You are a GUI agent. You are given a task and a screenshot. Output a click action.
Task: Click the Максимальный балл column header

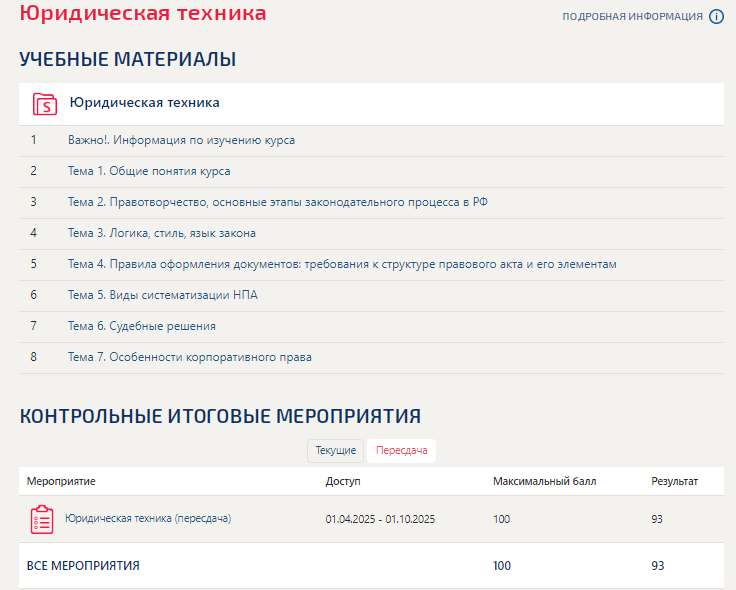click(x=544, y=481)
